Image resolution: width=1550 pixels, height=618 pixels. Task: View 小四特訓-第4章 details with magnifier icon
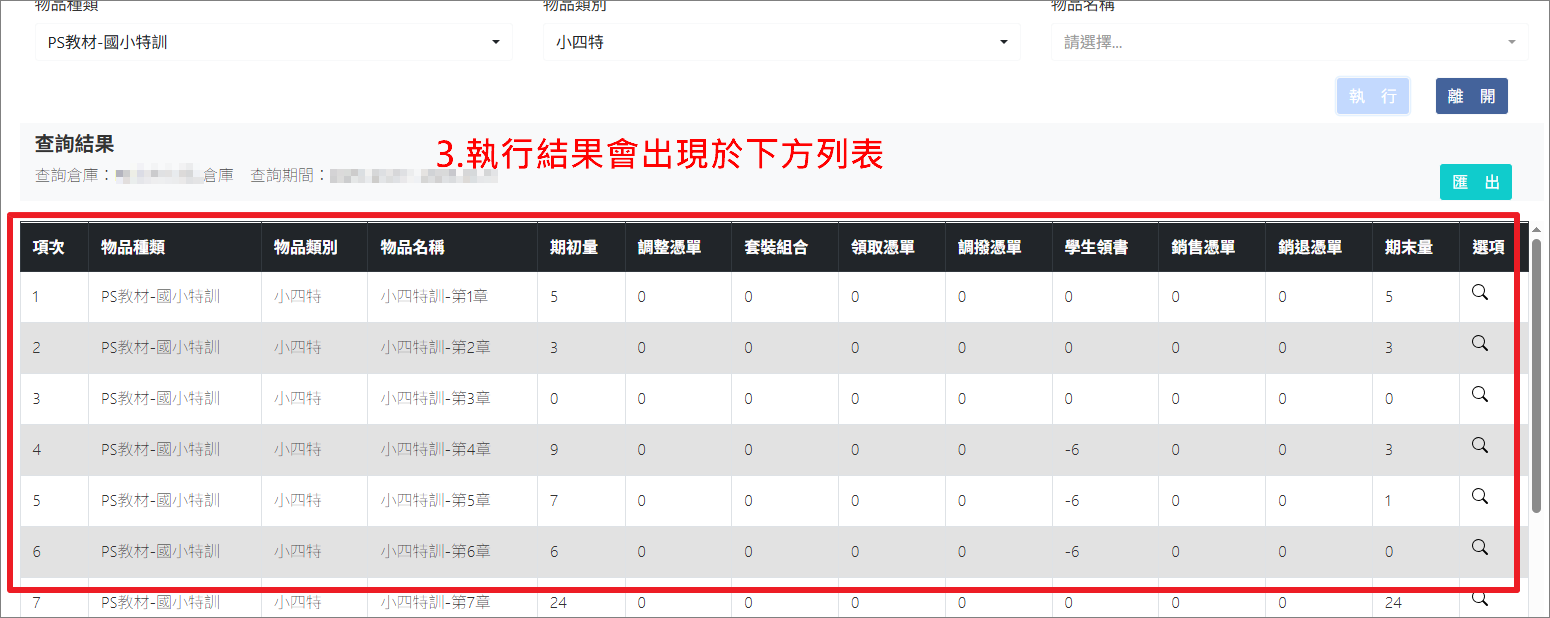pyautogui.click(x=1480, y=446)
